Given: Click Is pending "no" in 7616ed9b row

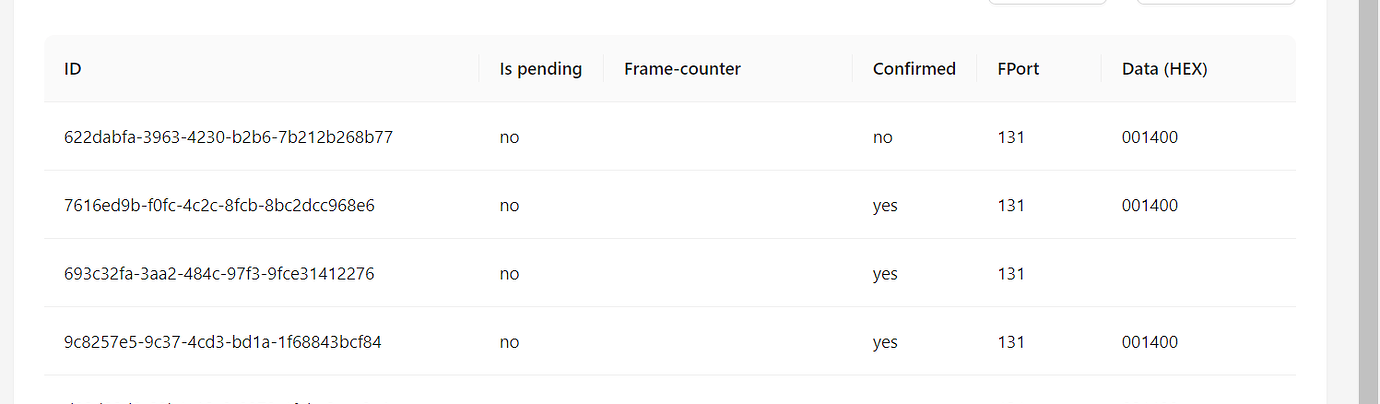Looking at the screenshot, I should 509,205.
